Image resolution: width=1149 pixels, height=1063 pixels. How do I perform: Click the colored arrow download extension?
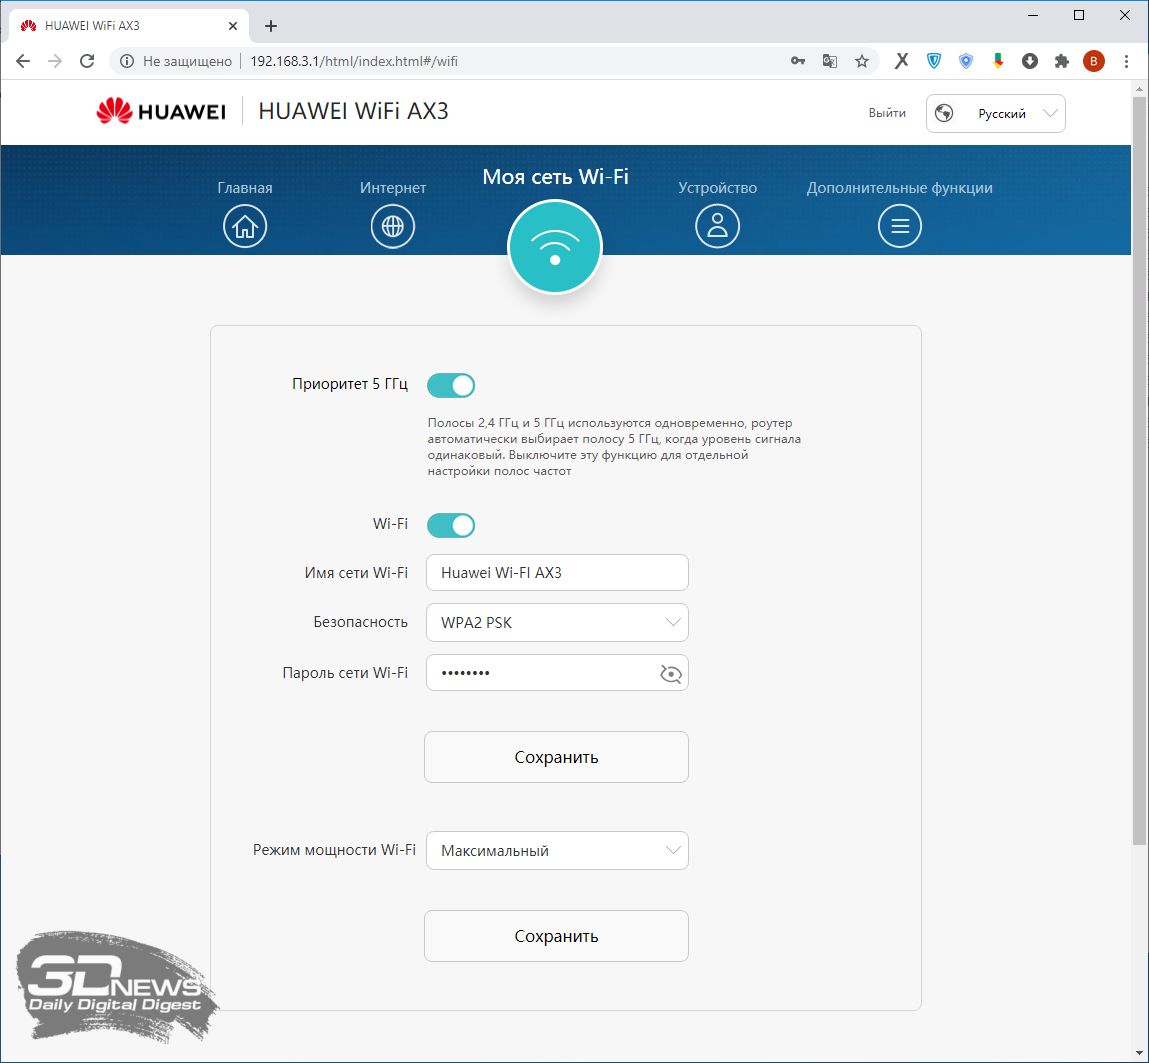(x=998, y=62)
